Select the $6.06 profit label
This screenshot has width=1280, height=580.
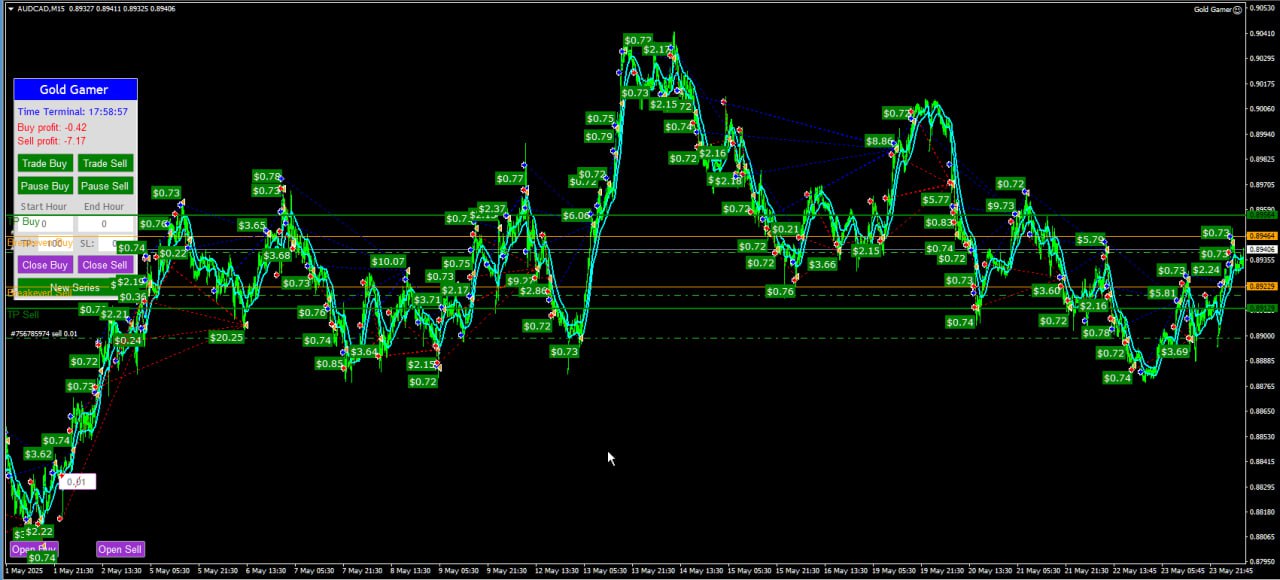pyautogui.click(x=576, y=215)
